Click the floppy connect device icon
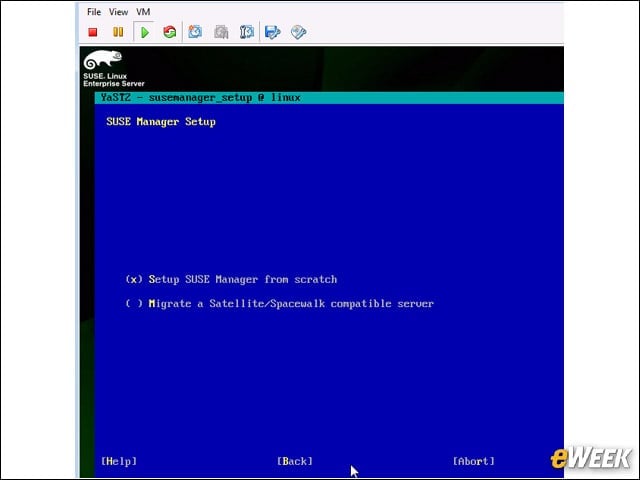640x480 pixels. click(x=273, y=32)
